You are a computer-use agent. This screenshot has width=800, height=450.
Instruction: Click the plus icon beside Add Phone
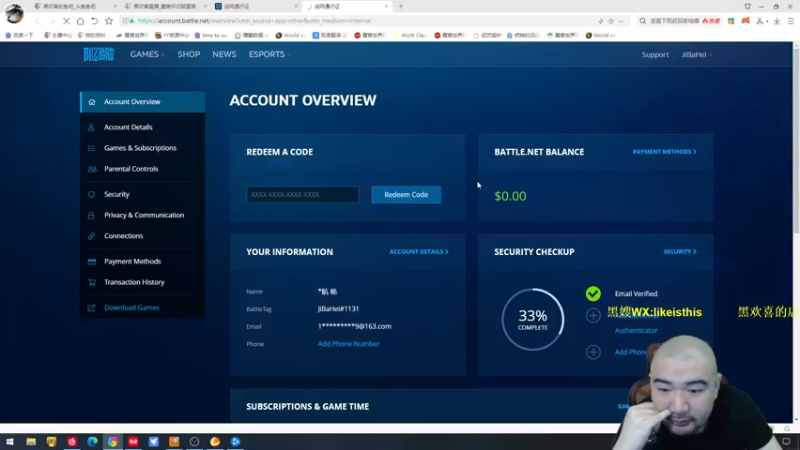pyautogui.click(x=593, y=352)
